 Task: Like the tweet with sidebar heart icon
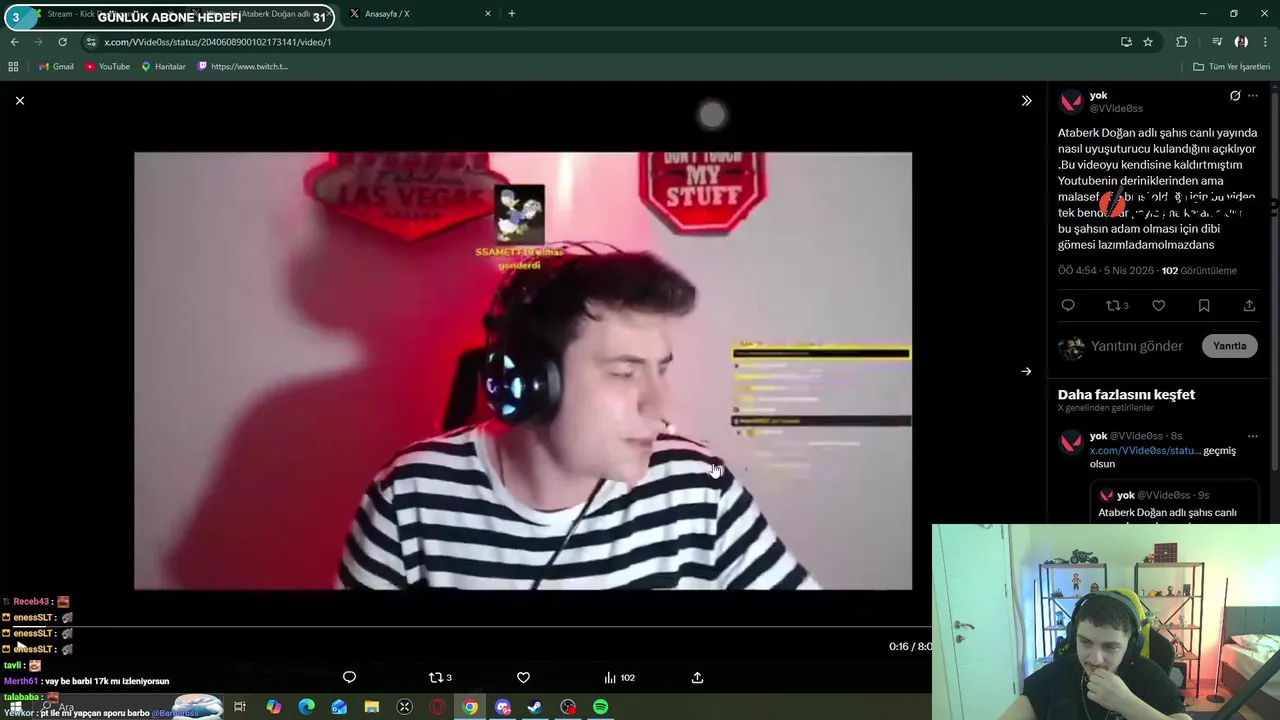click(x=1158, y=306)
